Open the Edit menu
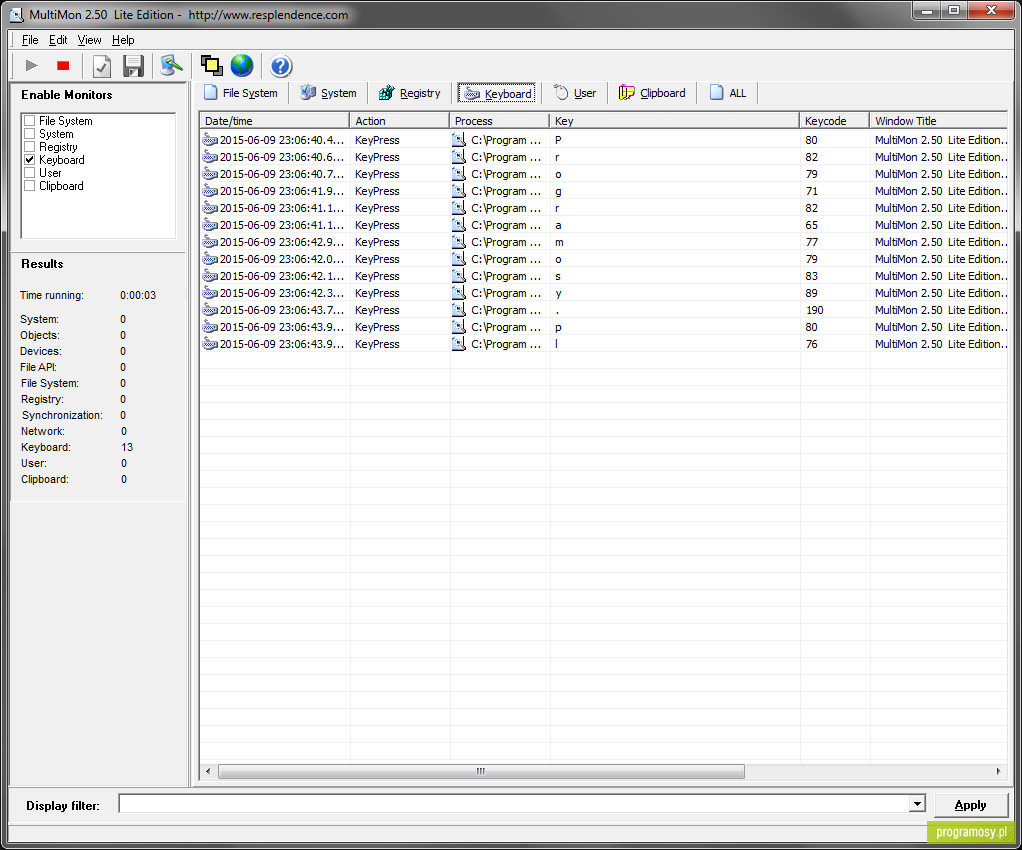The height and width of the screenshot is (850, 1022). click(x=58, y=40)
